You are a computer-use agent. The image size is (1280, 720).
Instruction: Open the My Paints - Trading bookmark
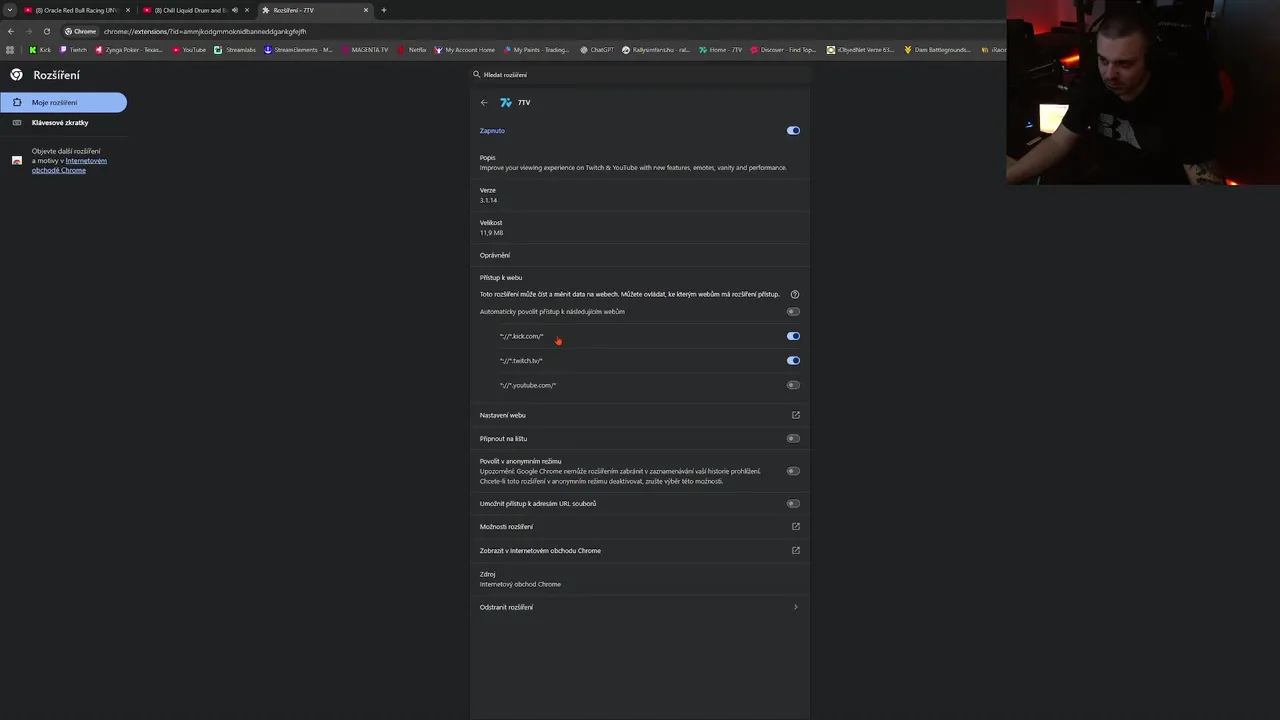pos(536,49)
